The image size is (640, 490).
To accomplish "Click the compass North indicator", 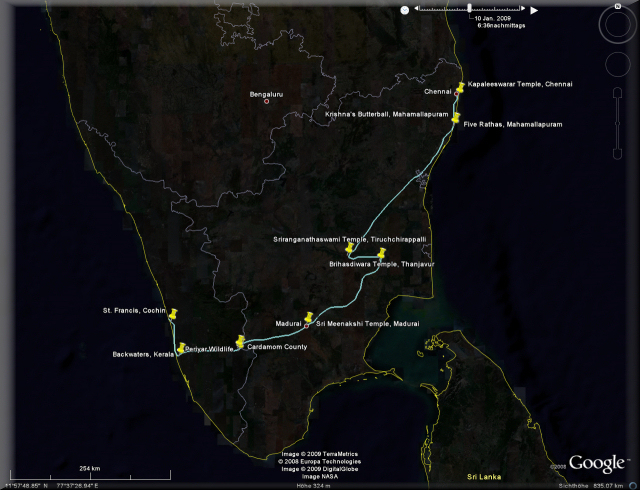I will click(618, 7).
